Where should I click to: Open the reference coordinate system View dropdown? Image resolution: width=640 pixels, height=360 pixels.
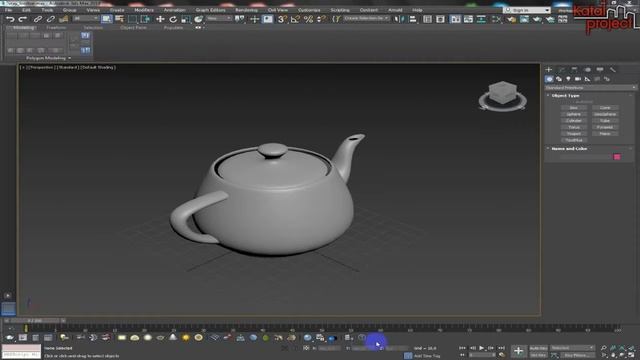point(218,19)
